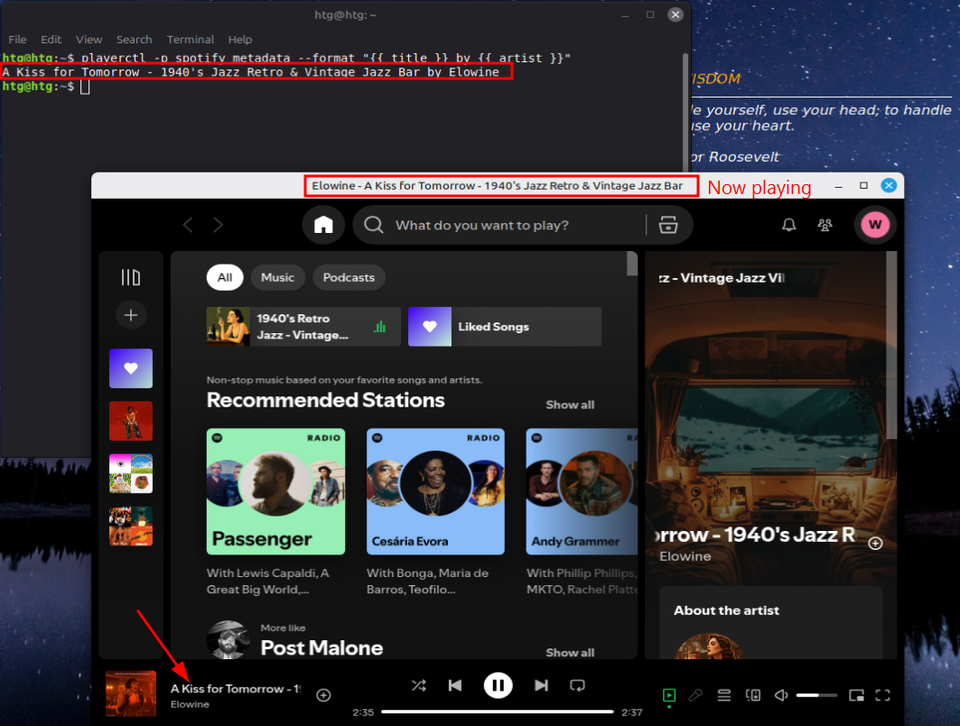Image resolution: width=960 pixels, height=726 pixels.
Task: Select the Music filter chip
Action: pos(277,277)
